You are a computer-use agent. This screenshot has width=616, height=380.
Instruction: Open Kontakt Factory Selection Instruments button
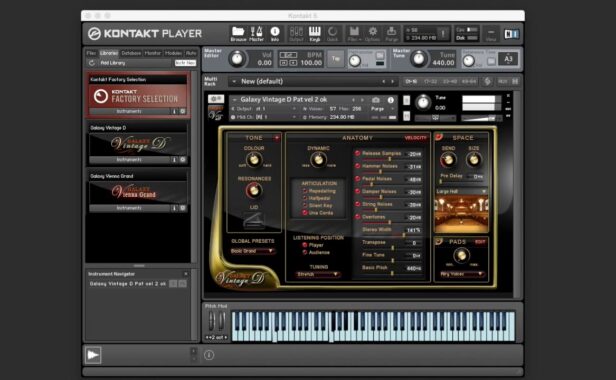tap(129, 112)
